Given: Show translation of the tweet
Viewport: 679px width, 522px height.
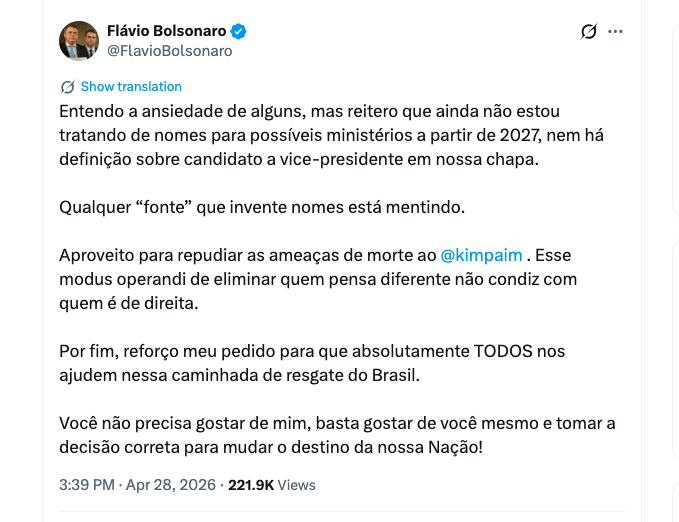Looking at the screenshot, I should tap(131, 87).
